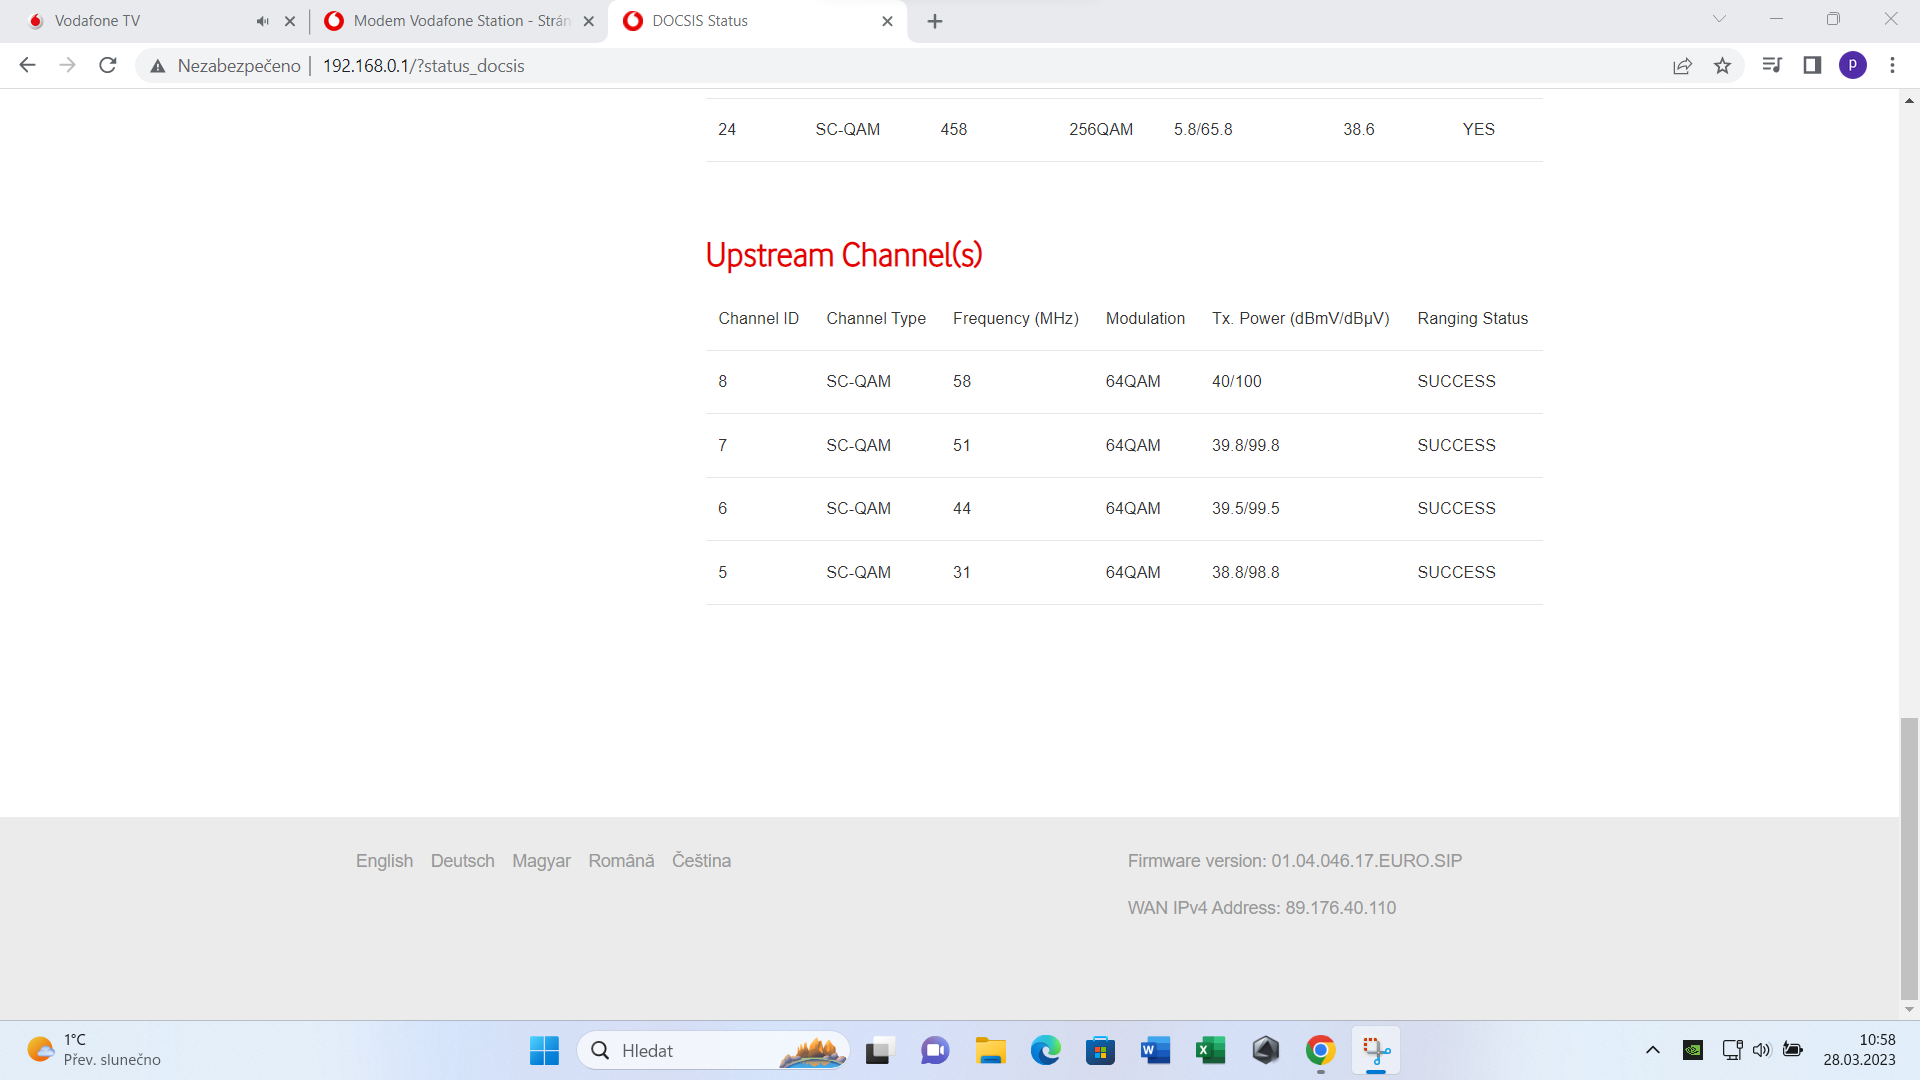Open the dark hexagon app in taskbar
The image size is (1920, 1080).
click(1265, 1051)
